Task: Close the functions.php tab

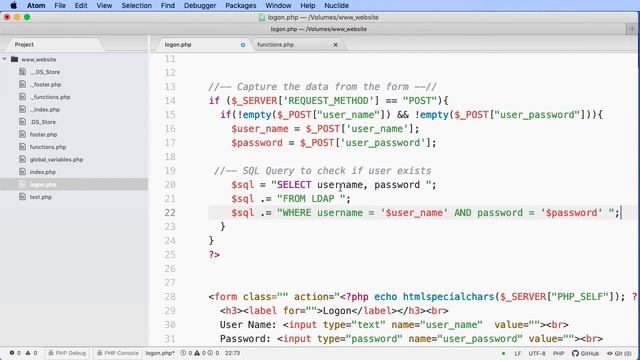Action: point(336,44)
